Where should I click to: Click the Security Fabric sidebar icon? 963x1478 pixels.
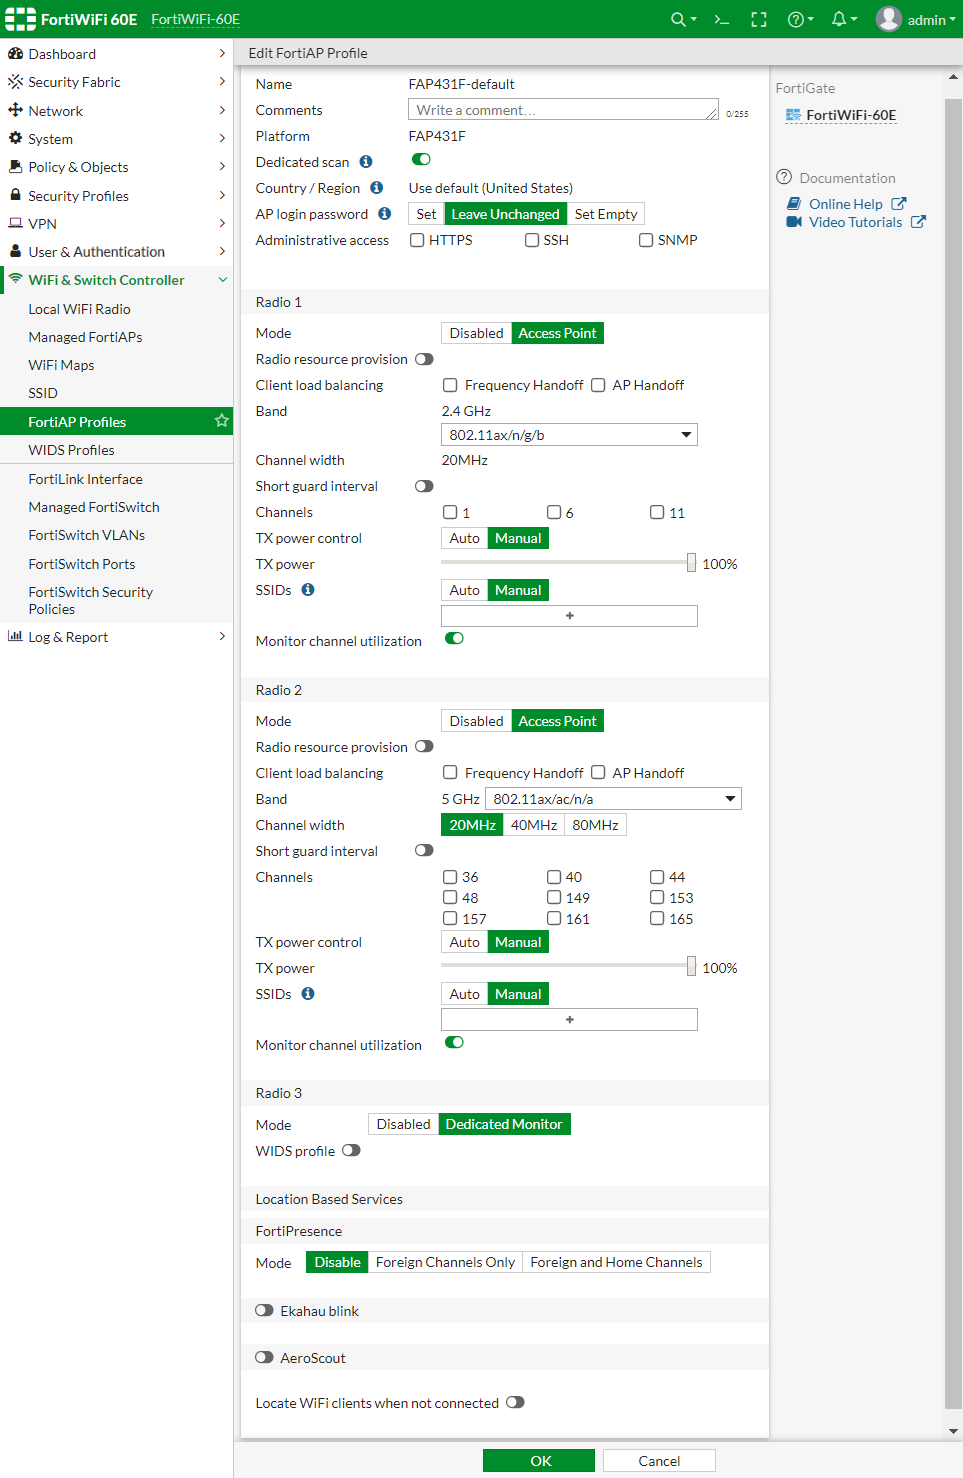[15, 81]
